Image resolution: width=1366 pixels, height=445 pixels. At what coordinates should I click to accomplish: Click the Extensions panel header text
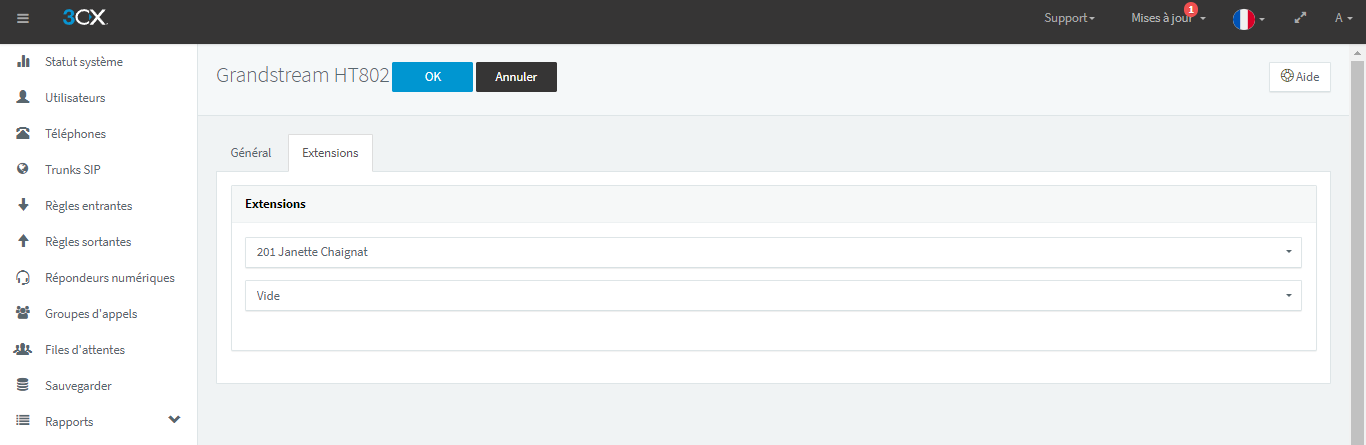point(275,204)
